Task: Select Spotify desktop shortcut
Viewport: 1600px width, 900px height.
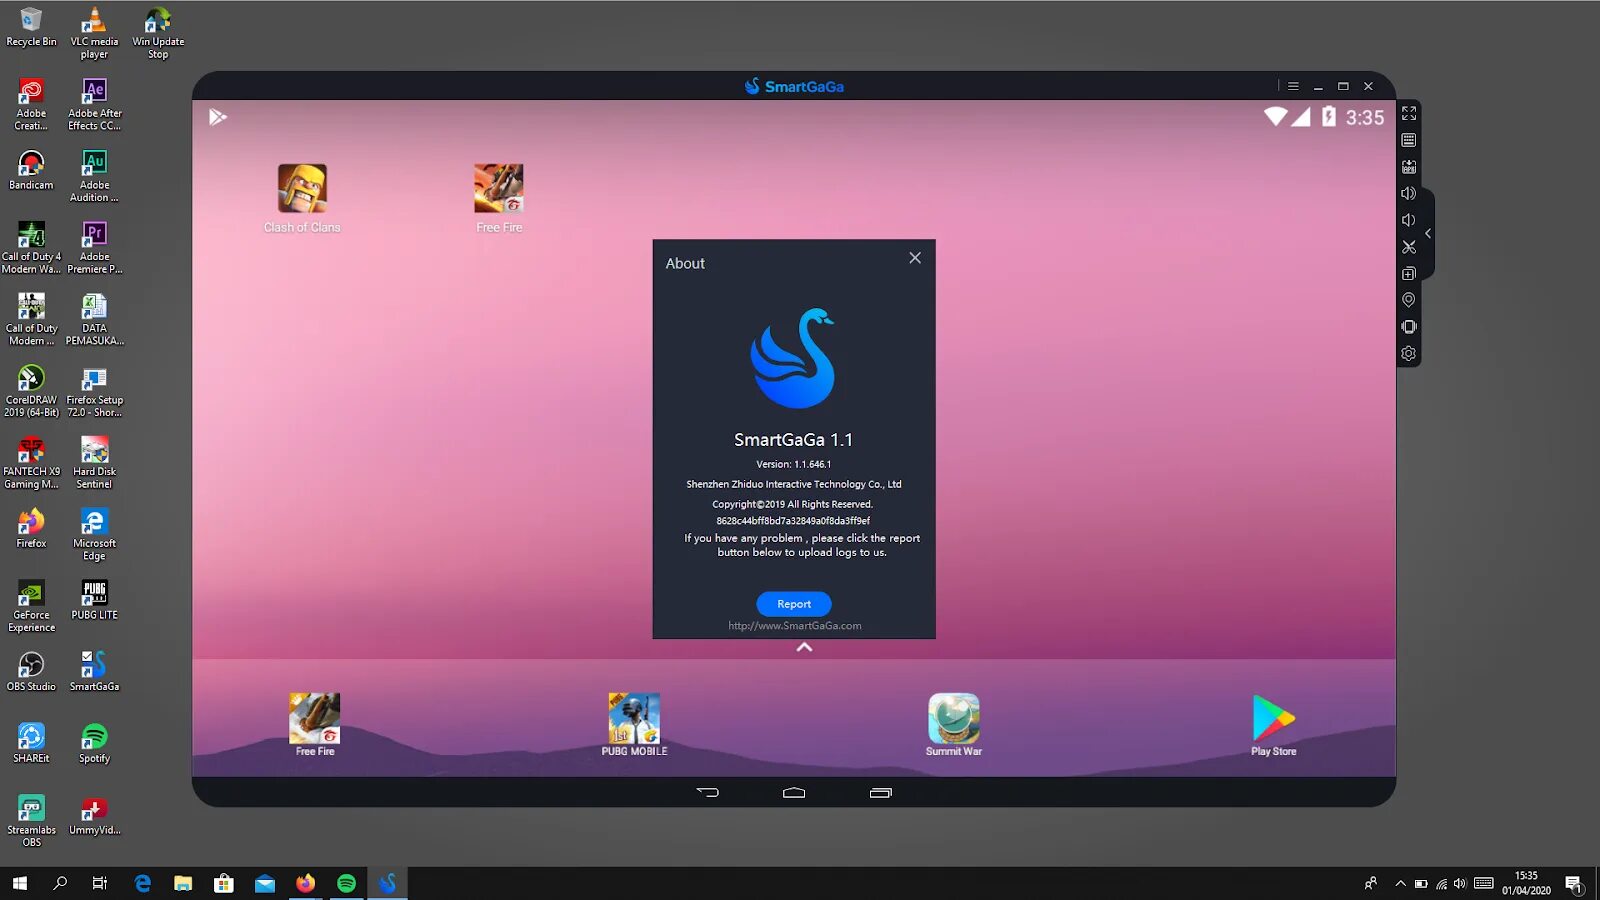Action: [94, 744]
